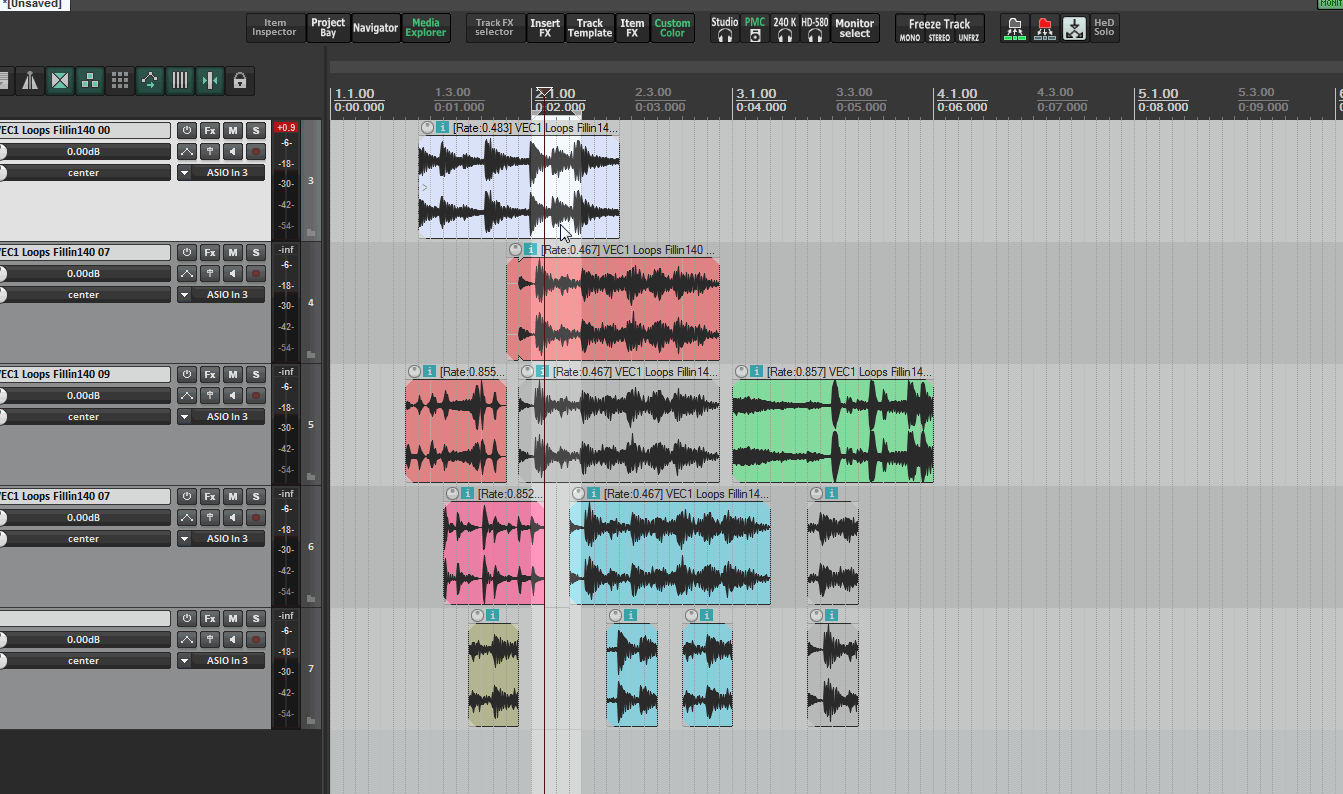The image size is (1343, 794).
Task: Toggle snap in the left toolbar
Action: (x=210, y=81)
